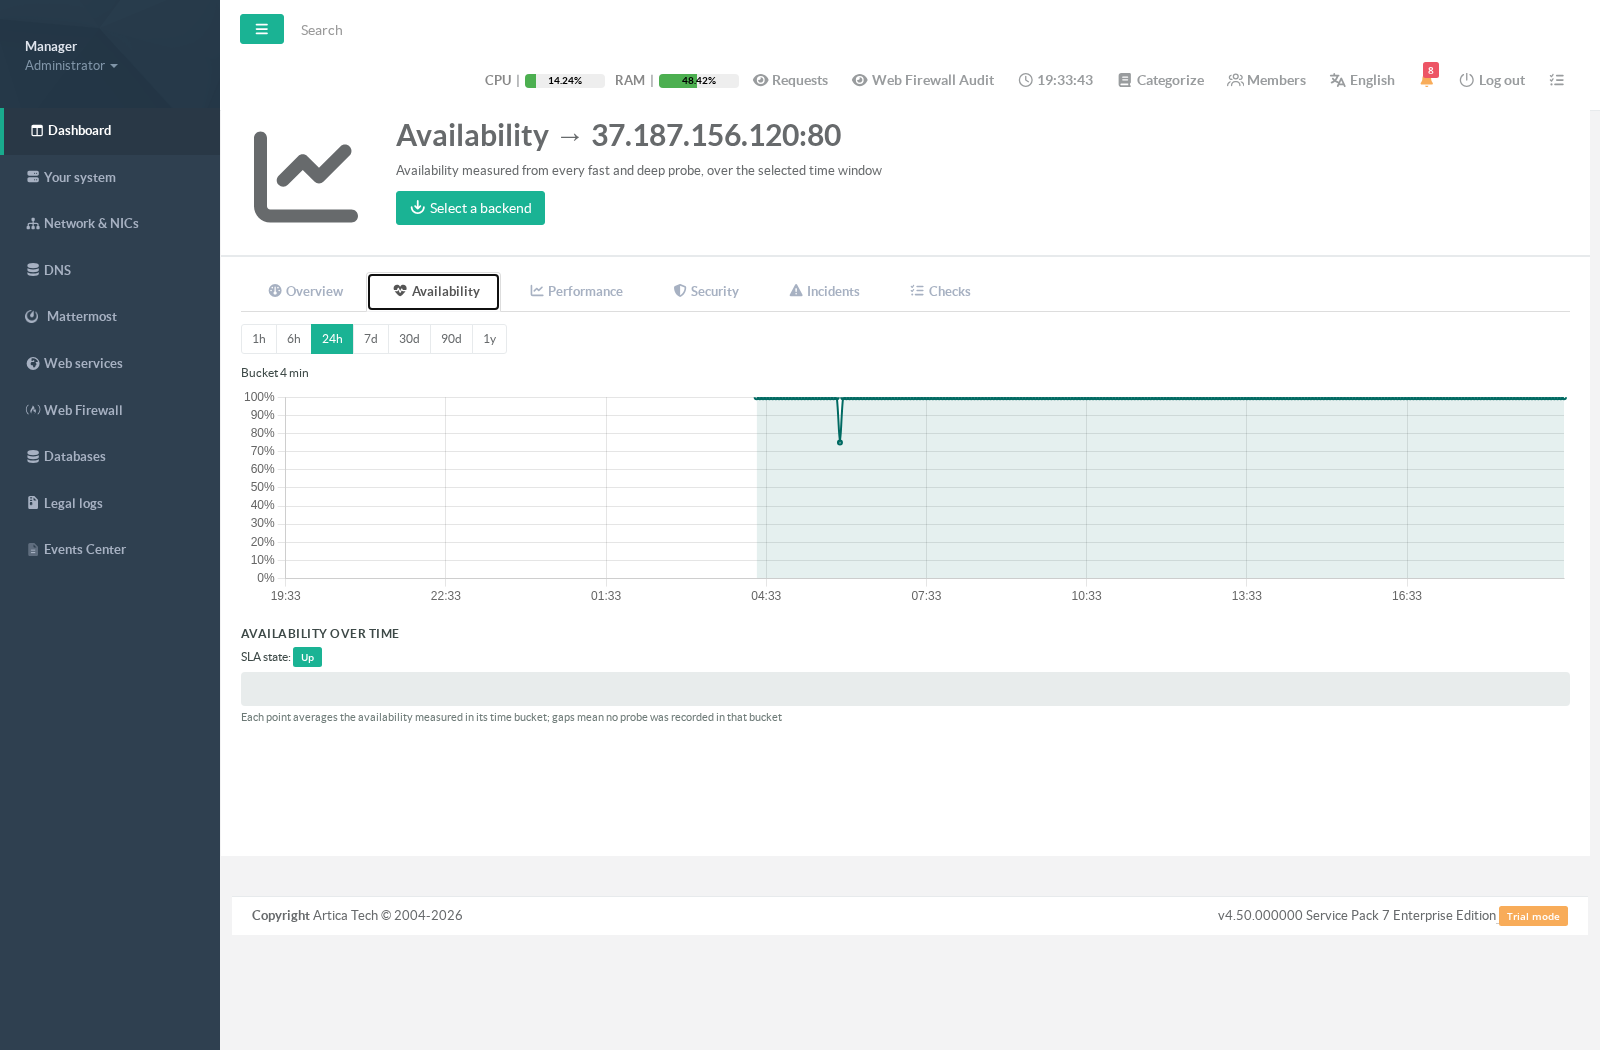Select the 6h time window

294,339
